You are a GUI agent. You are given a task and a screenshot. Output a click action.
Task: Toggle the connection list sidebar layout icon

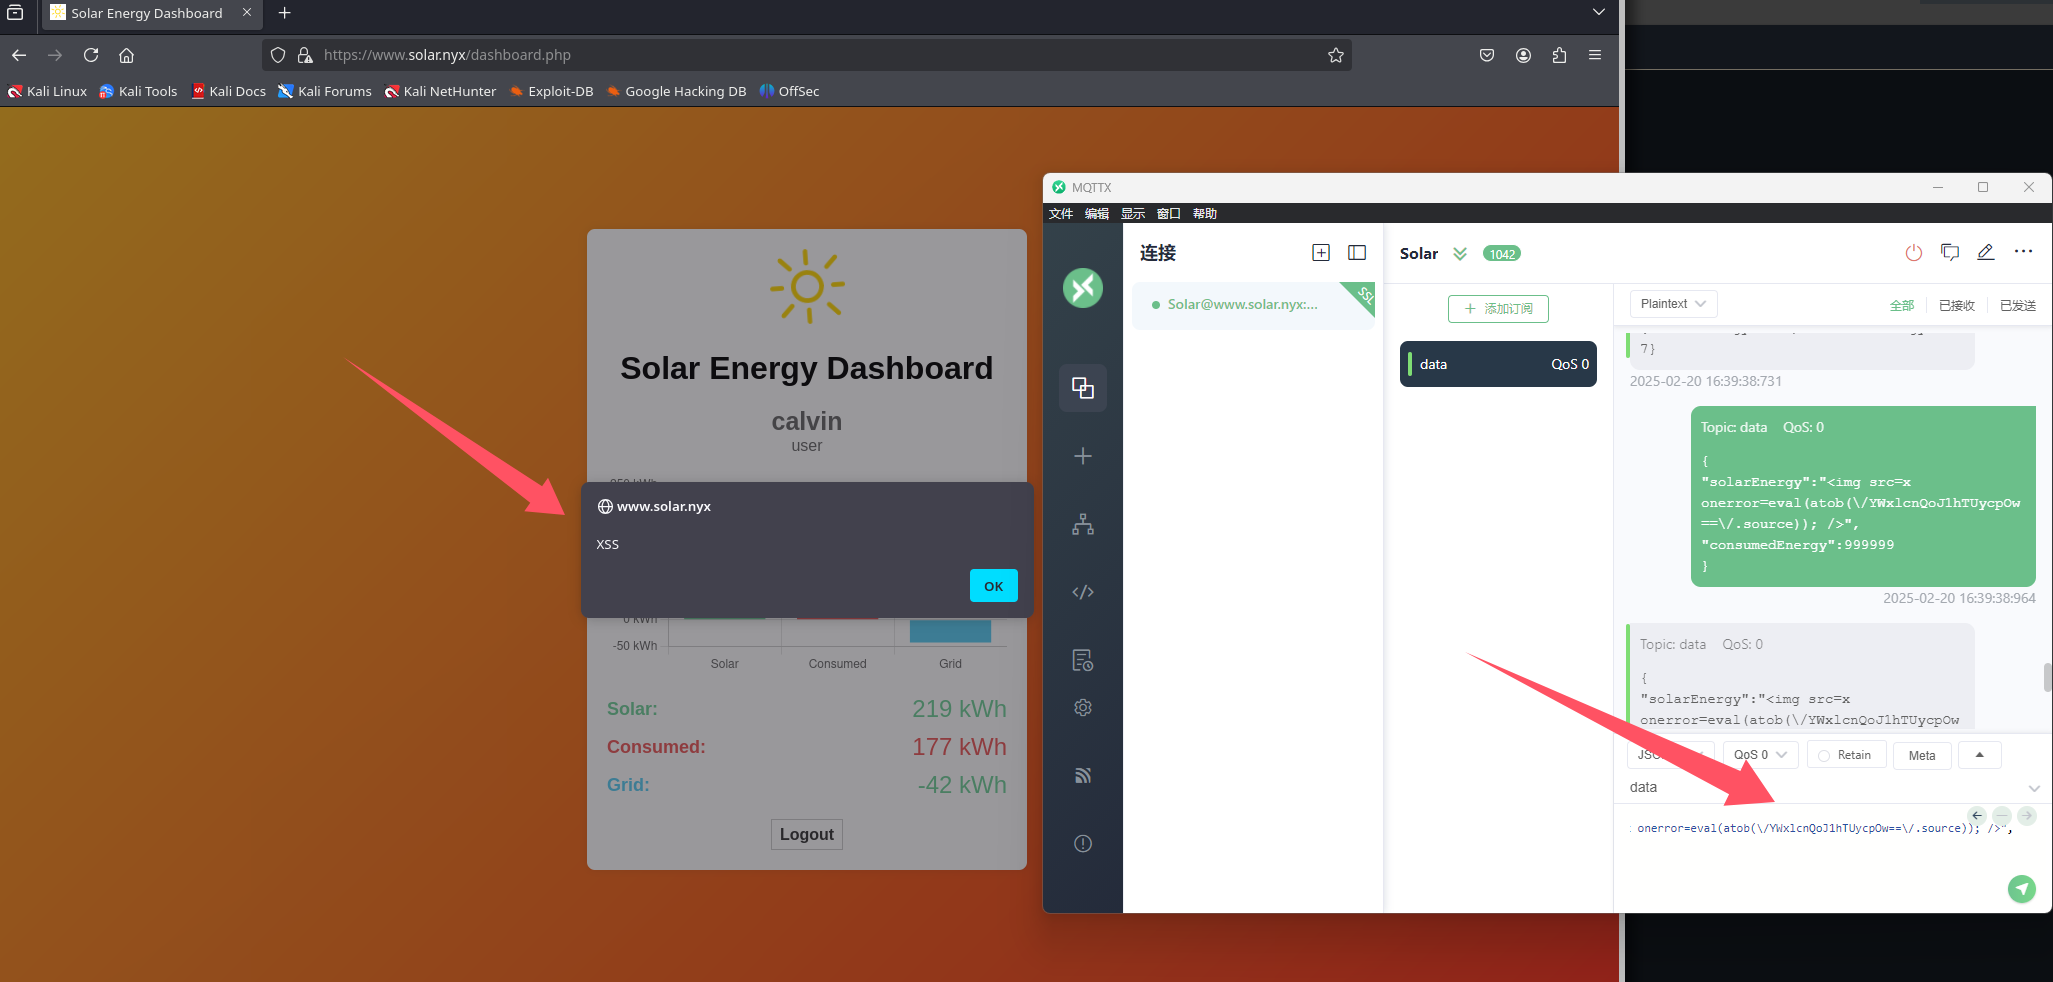coord(1357,253)
